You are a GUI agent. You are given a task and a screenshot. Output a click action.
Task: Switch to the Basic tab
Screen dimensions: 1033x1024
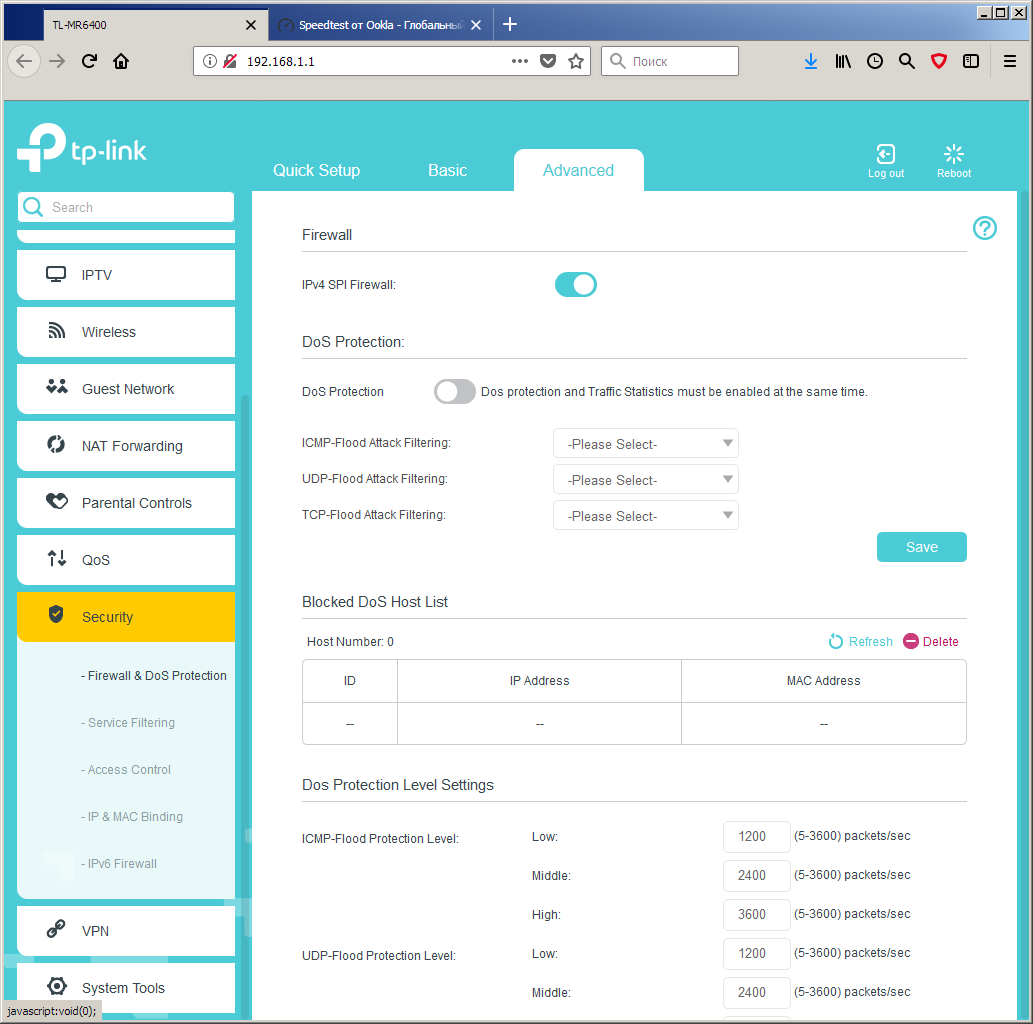(x=447, y=171)
